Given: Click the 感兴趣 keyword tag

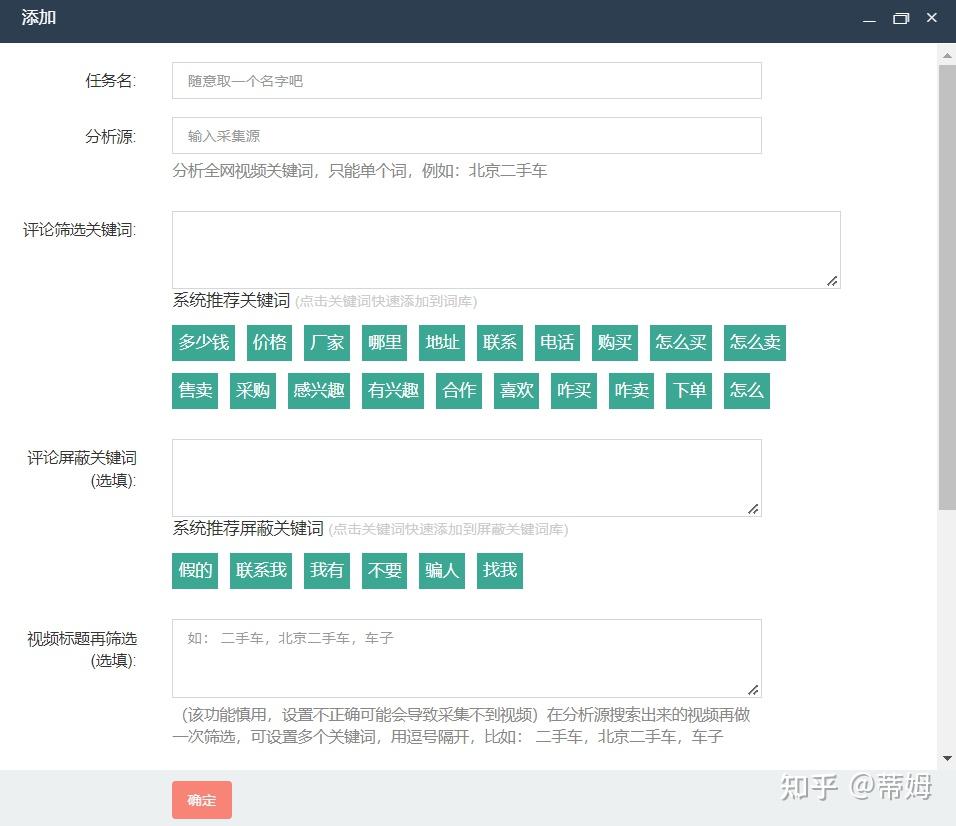Looking at the screenshot, I should (x=319, y=391).
